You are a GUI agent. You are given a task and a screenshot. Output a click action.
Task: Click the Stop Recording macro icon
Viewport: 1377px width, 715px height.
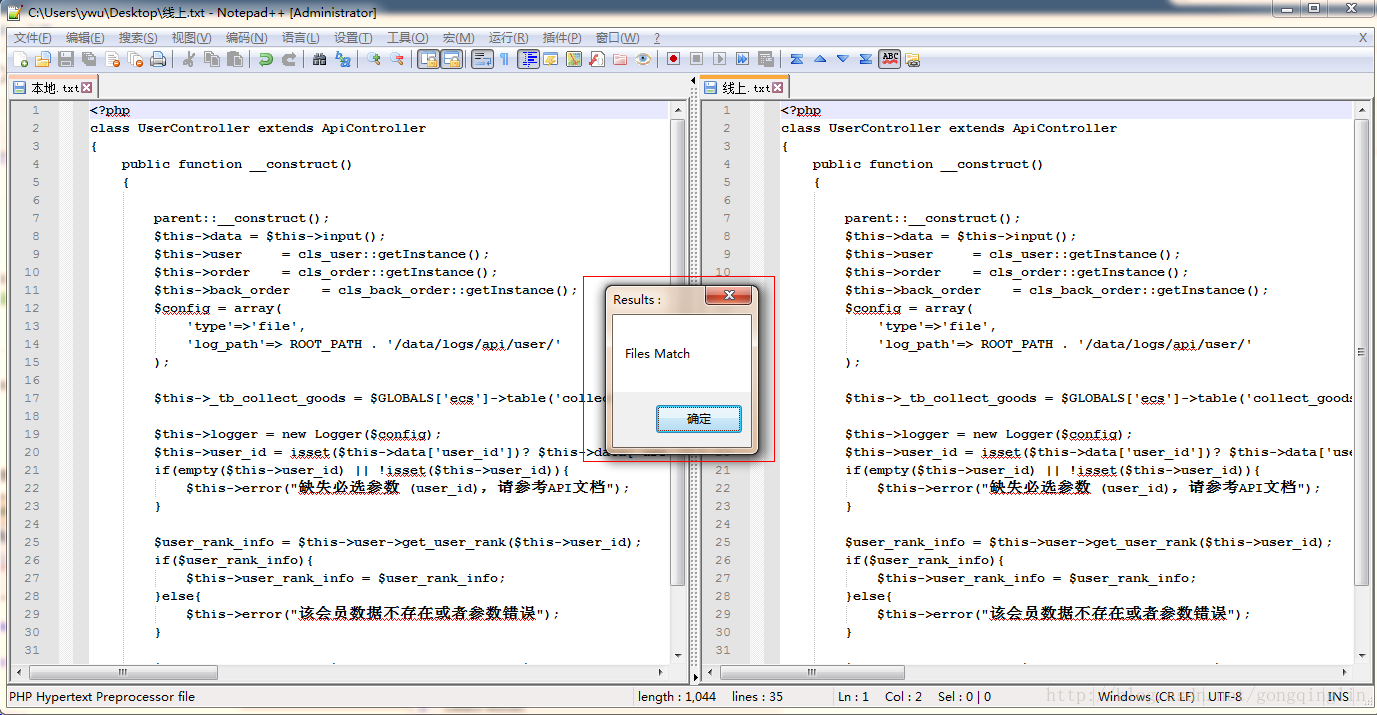point(696,59)
